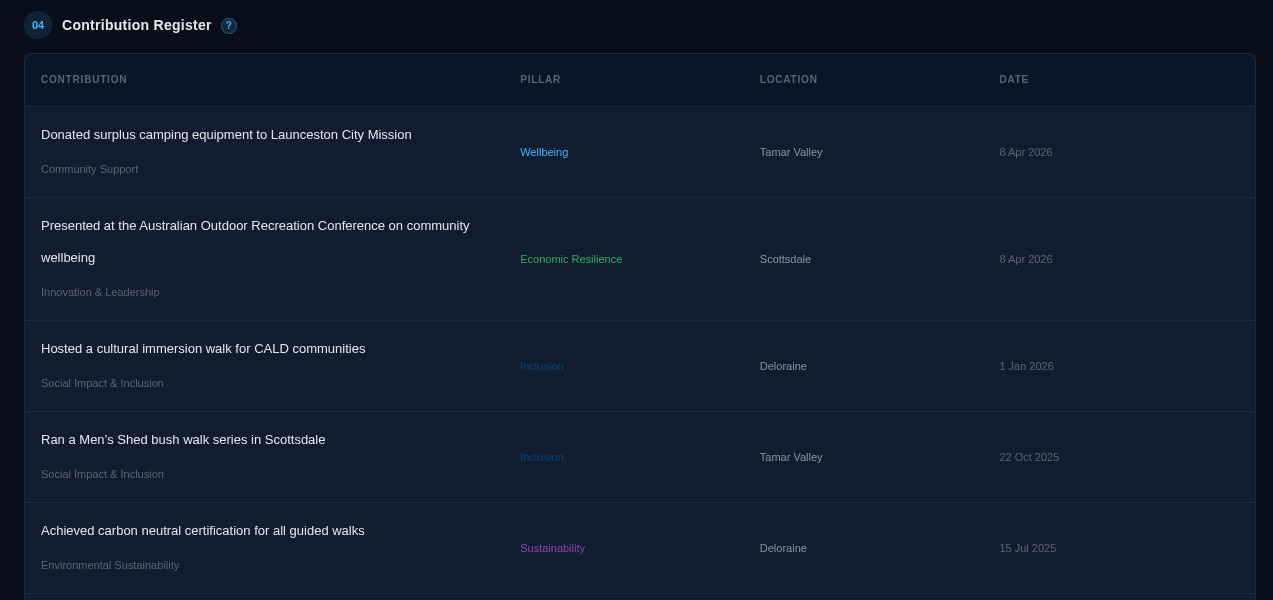Viewport: 1273px width, 600px height.
Task: Select Inclusion pillar tag in CALD walk row
Action: 542,366
